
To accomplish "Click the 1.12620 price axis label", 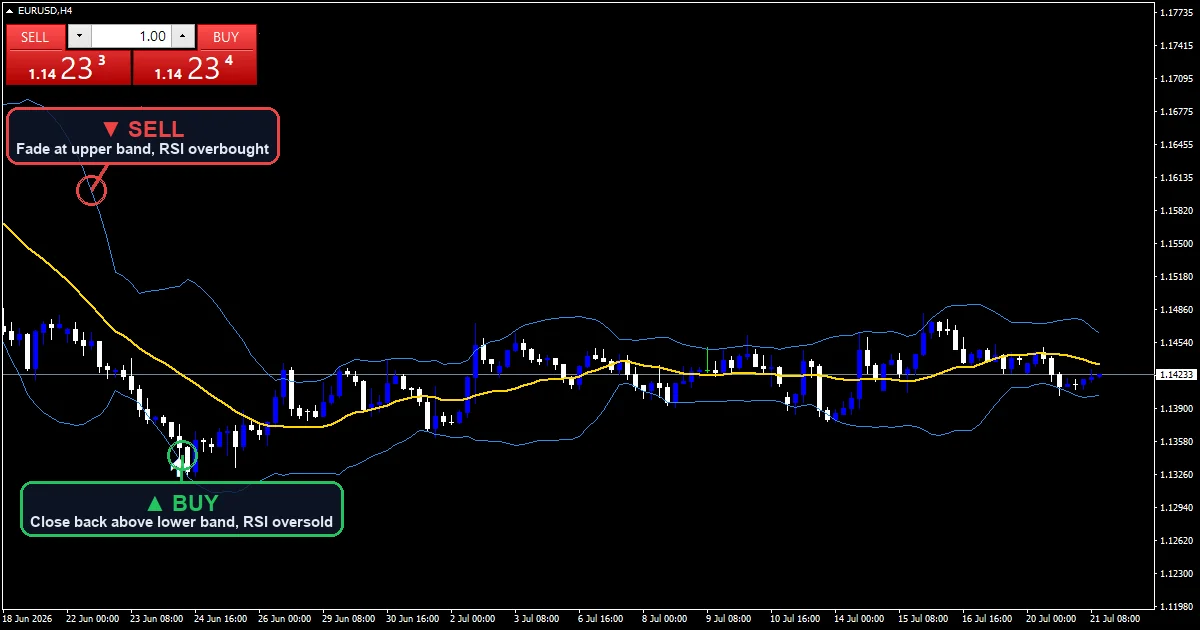I will coord(1176,540).
